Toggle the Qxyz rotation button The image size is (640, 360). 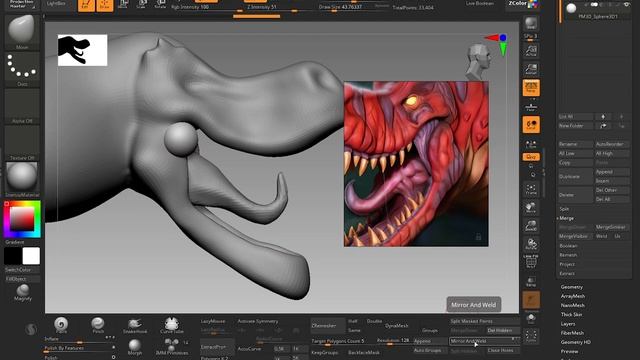(531, 157)
